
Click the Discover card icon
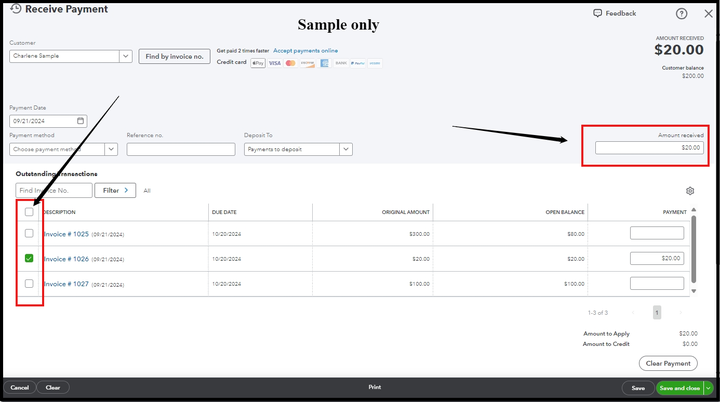tap(307, 63)
